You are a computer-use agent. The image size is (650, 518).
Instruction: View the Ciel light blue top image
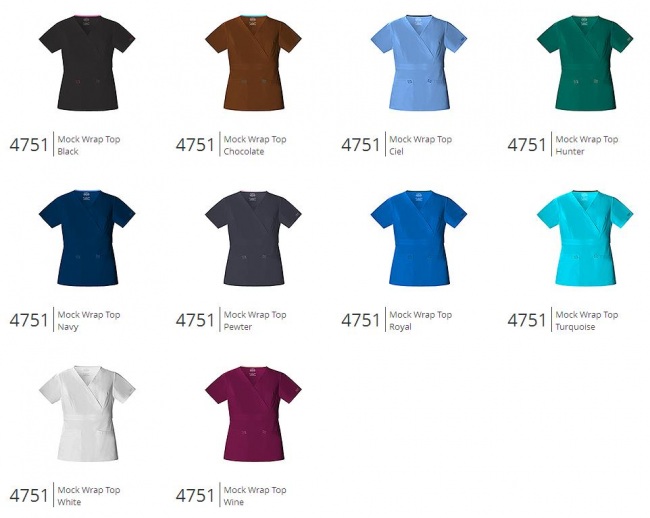419,63
